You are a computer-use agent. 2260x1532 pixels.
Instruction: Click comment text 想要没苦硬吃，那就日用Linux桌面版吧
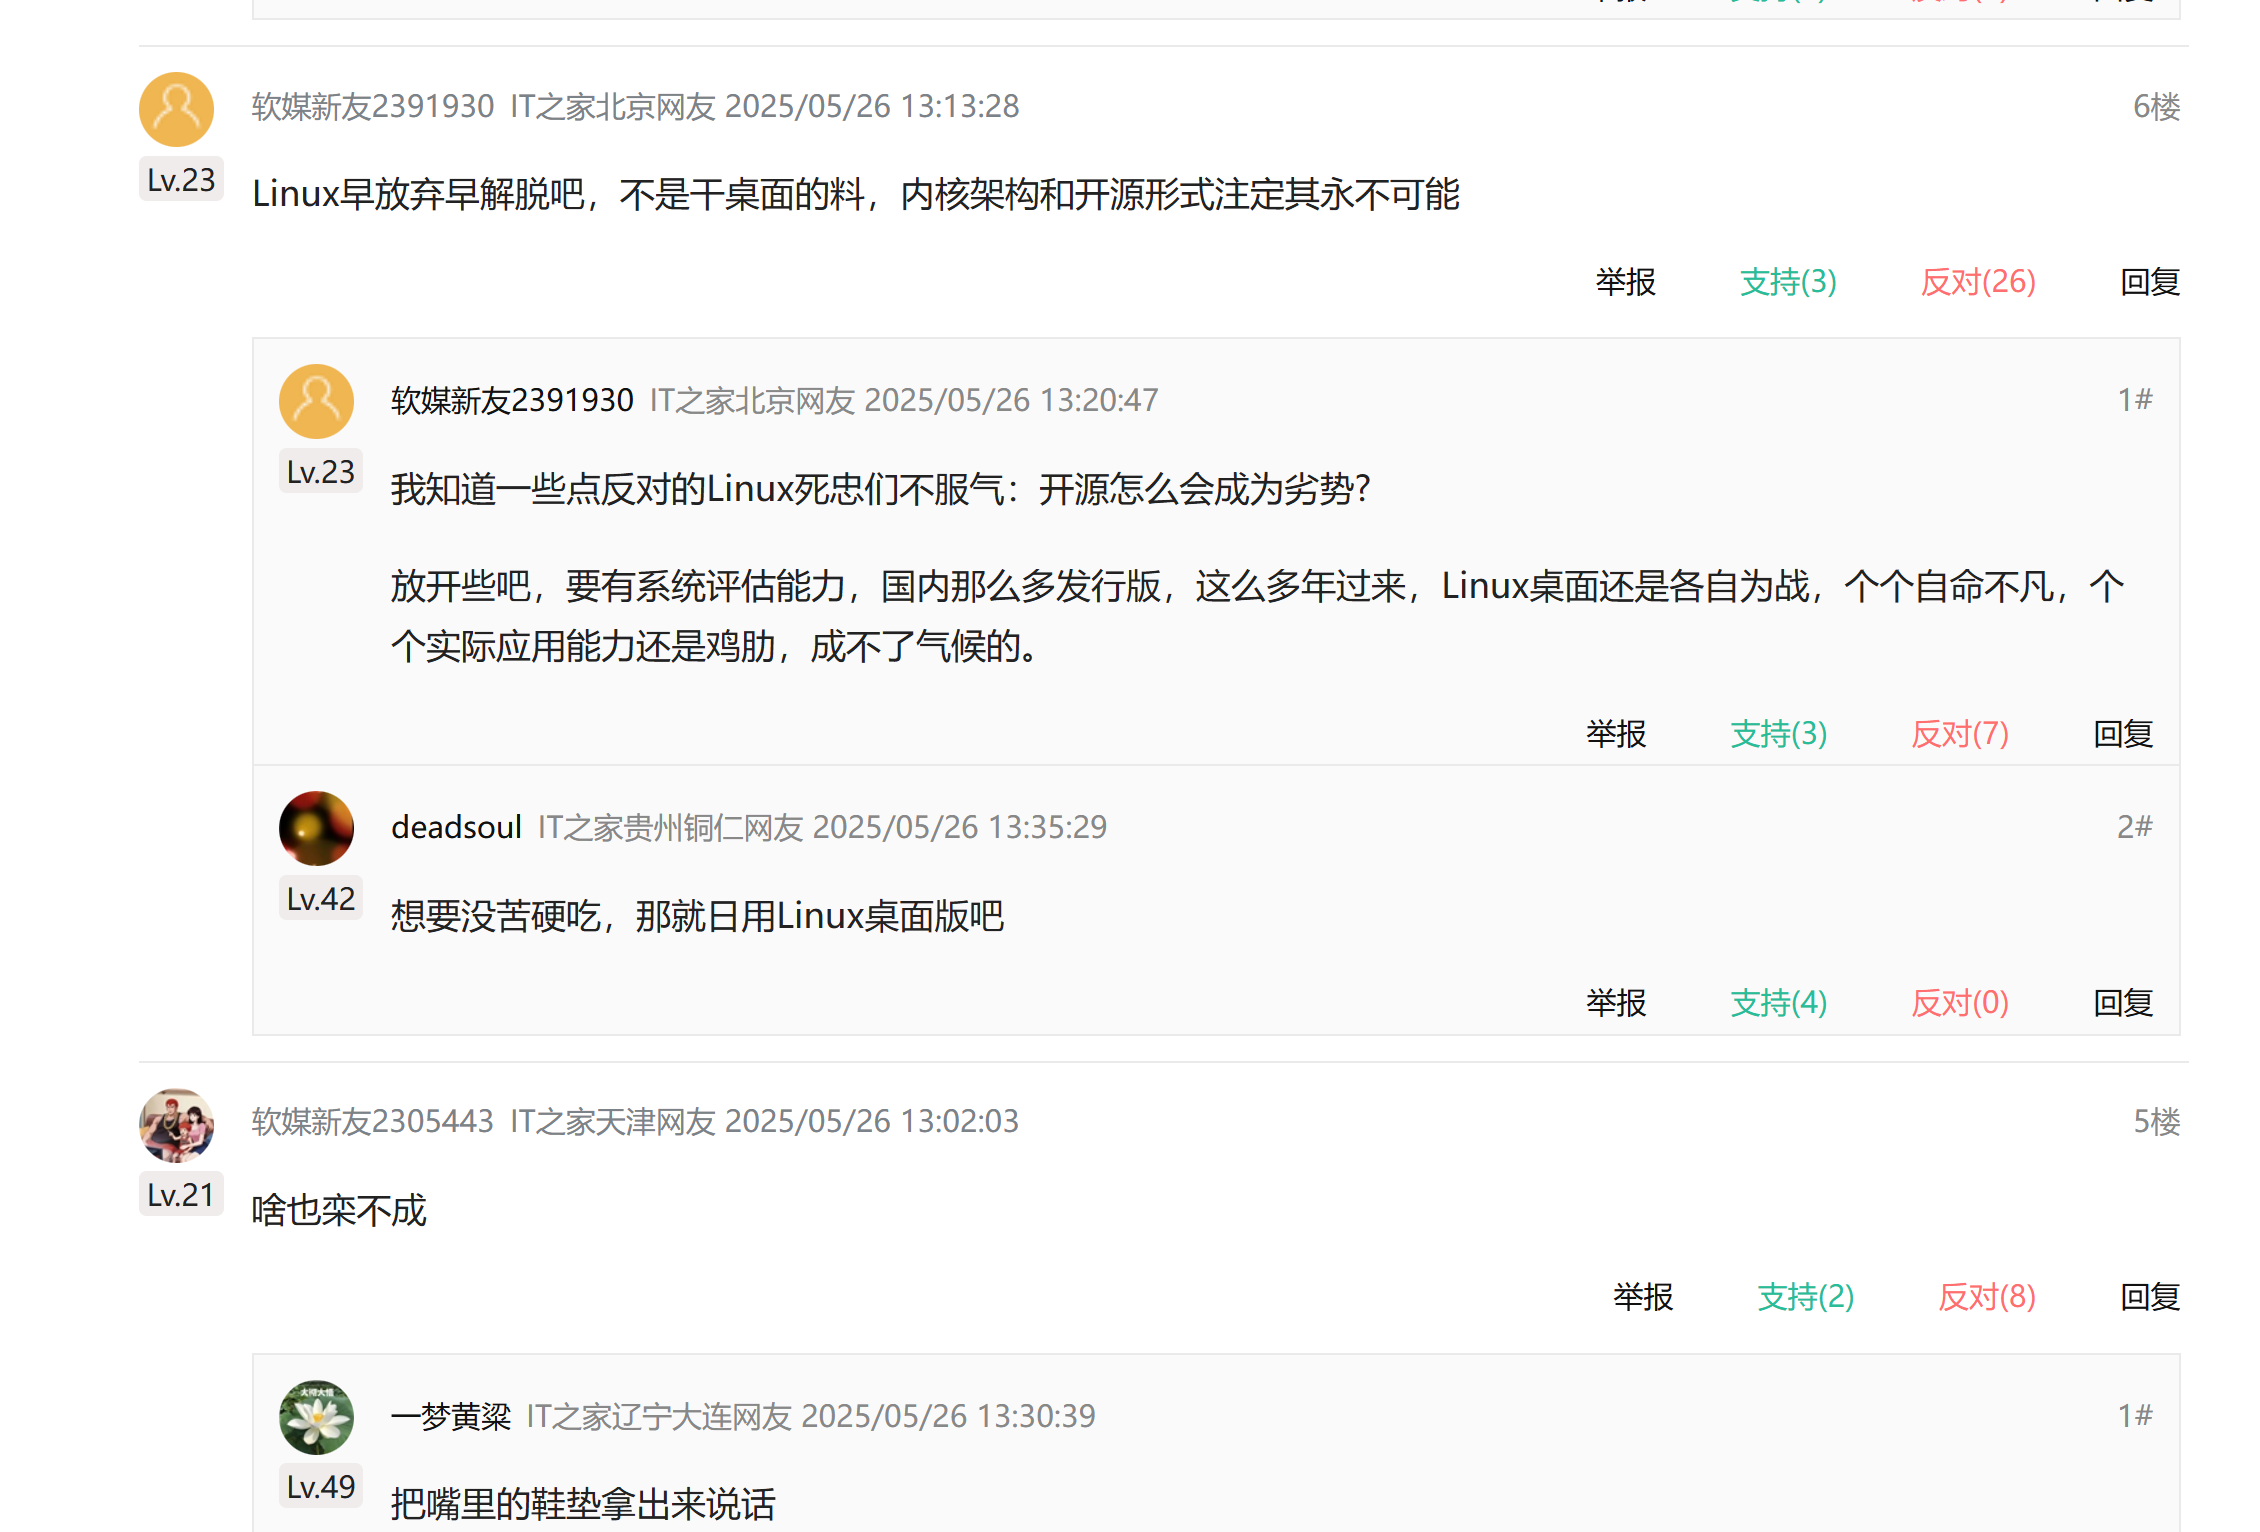click(x=697, y=915)
